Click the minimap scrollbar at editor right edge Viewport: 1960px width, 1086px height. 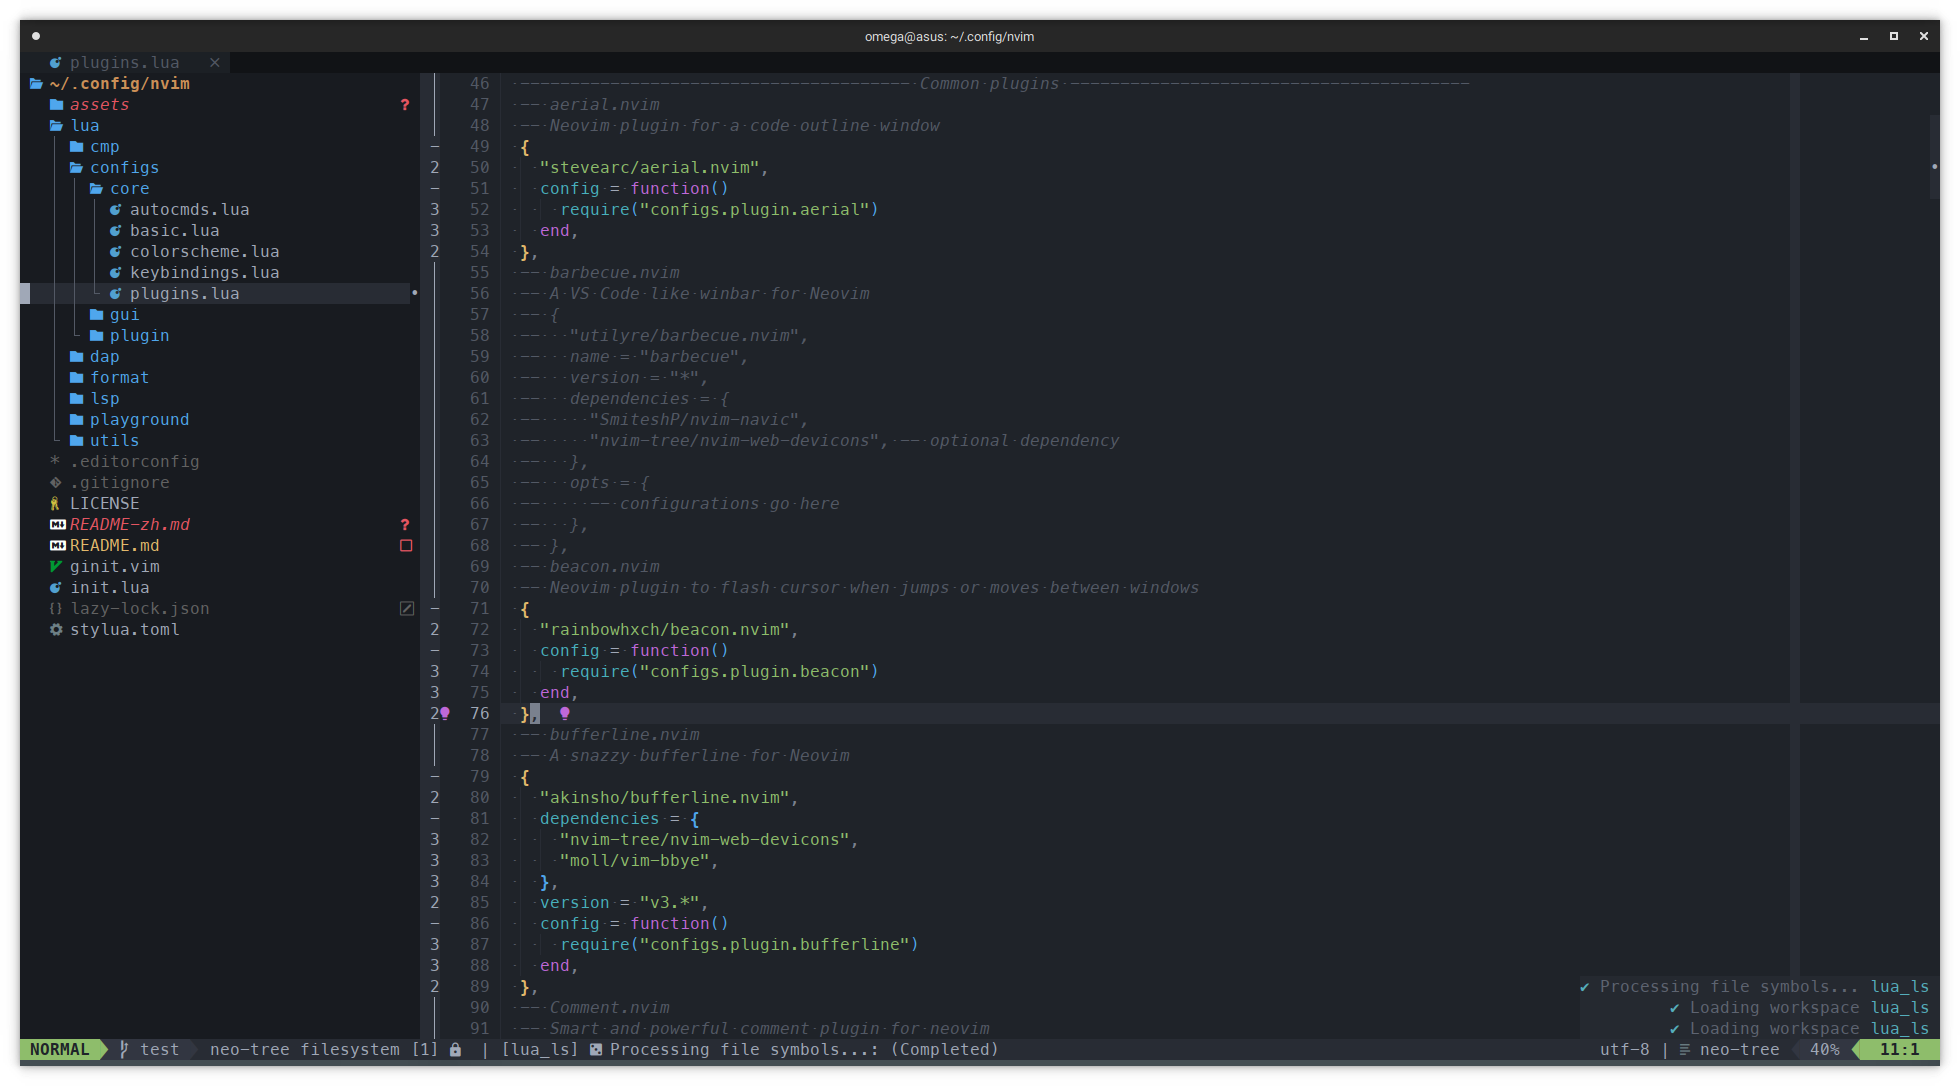[1934, 158]
